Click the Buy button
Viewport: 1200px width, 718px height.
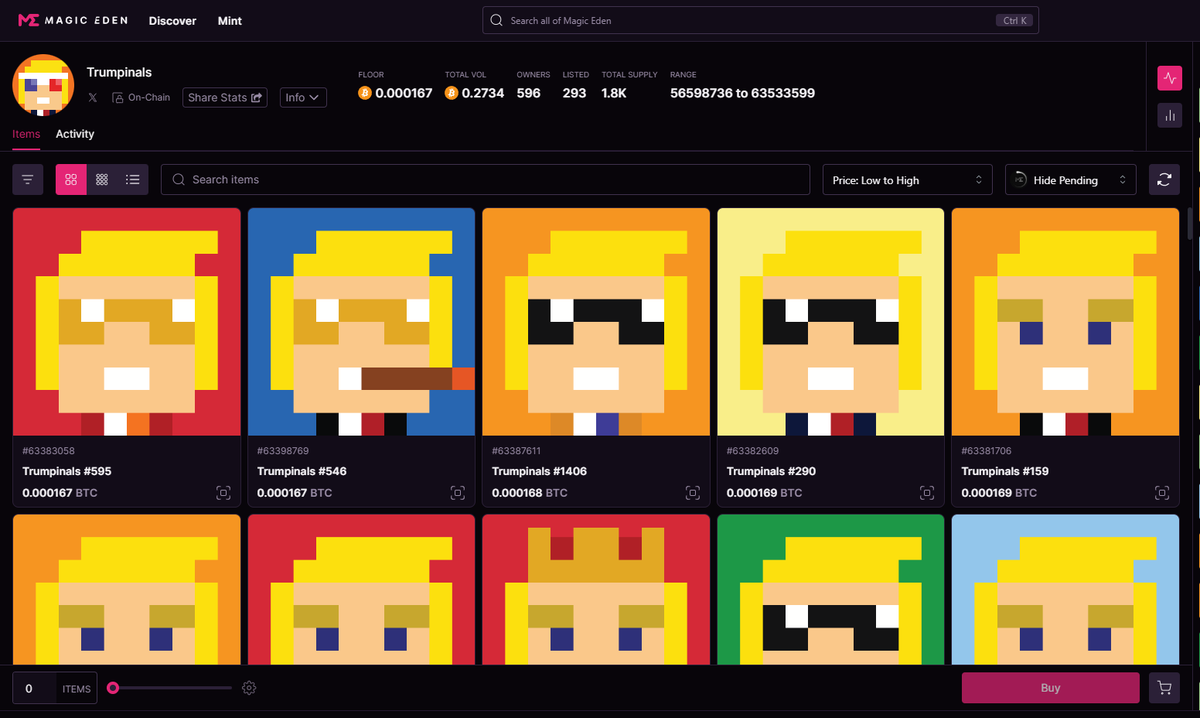1050,688
